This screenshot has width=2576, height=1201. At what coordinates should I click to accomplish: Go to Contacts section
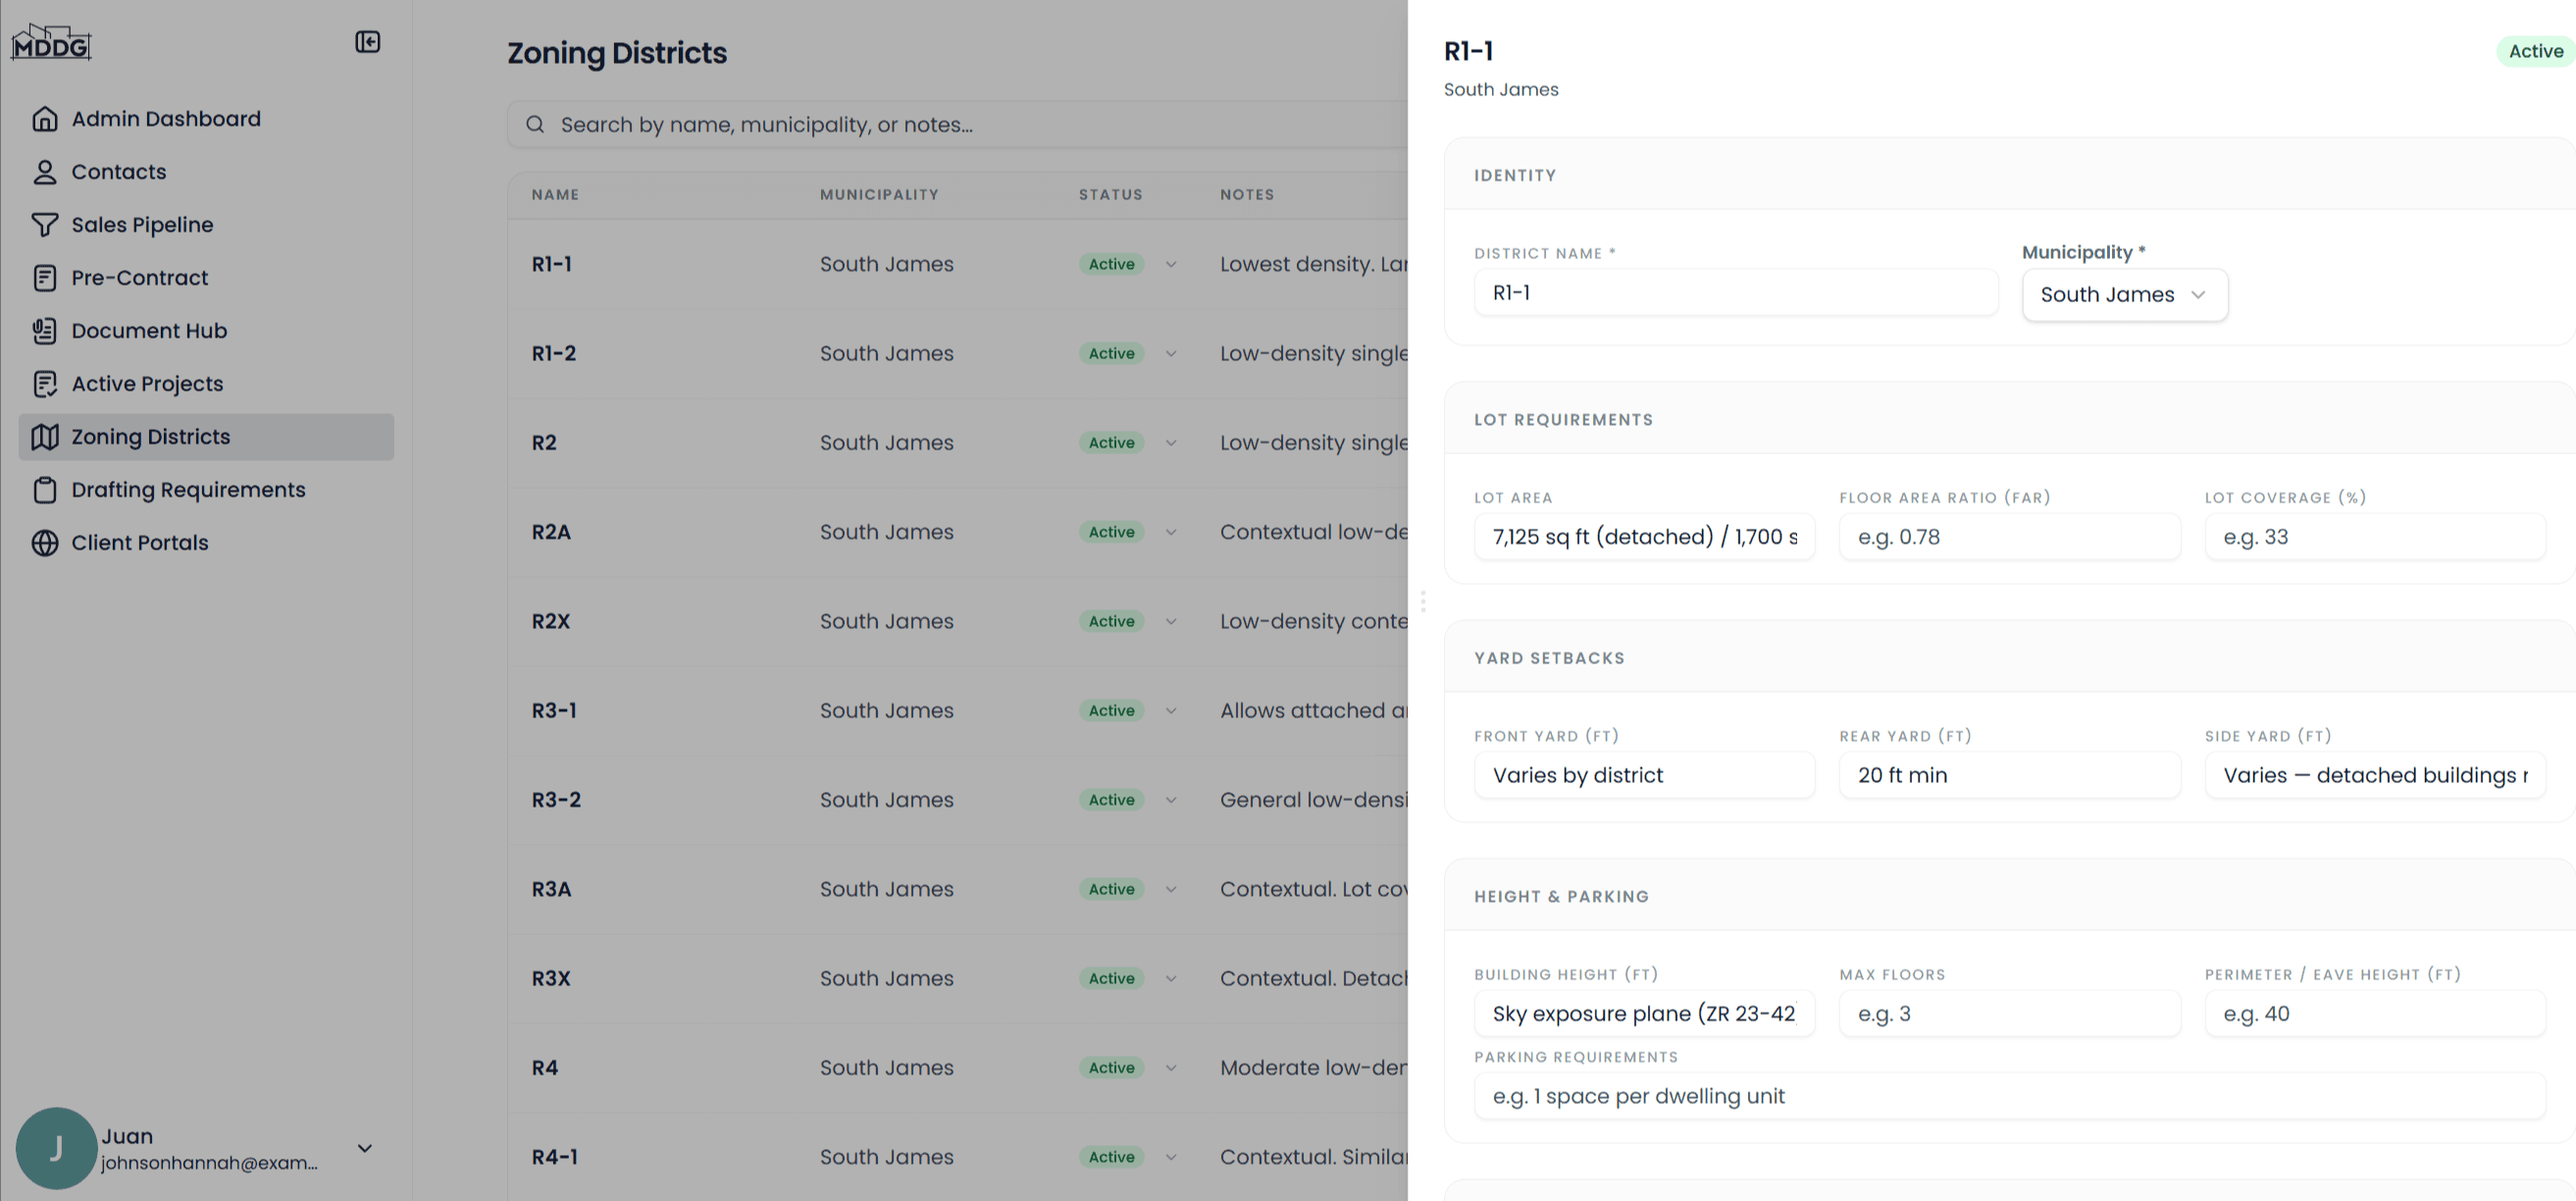206,172
